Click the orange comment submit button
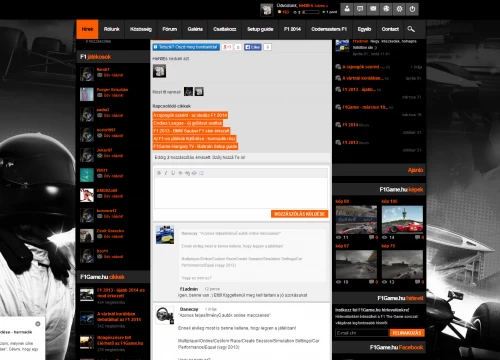Image resolution: width=500 pixels, height=360 pixels. 299,214
